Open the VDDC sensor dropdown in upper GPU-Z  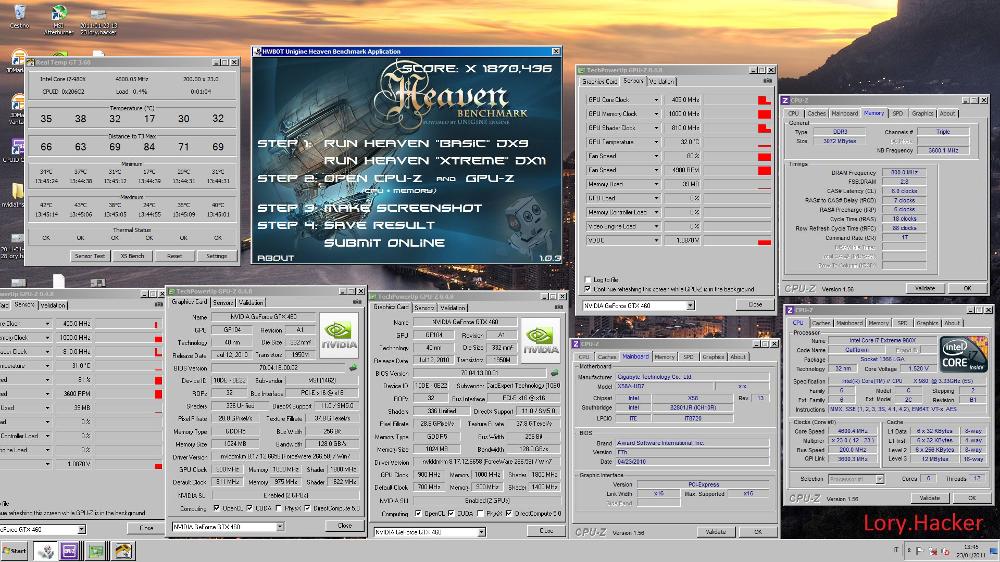[656, 240]
